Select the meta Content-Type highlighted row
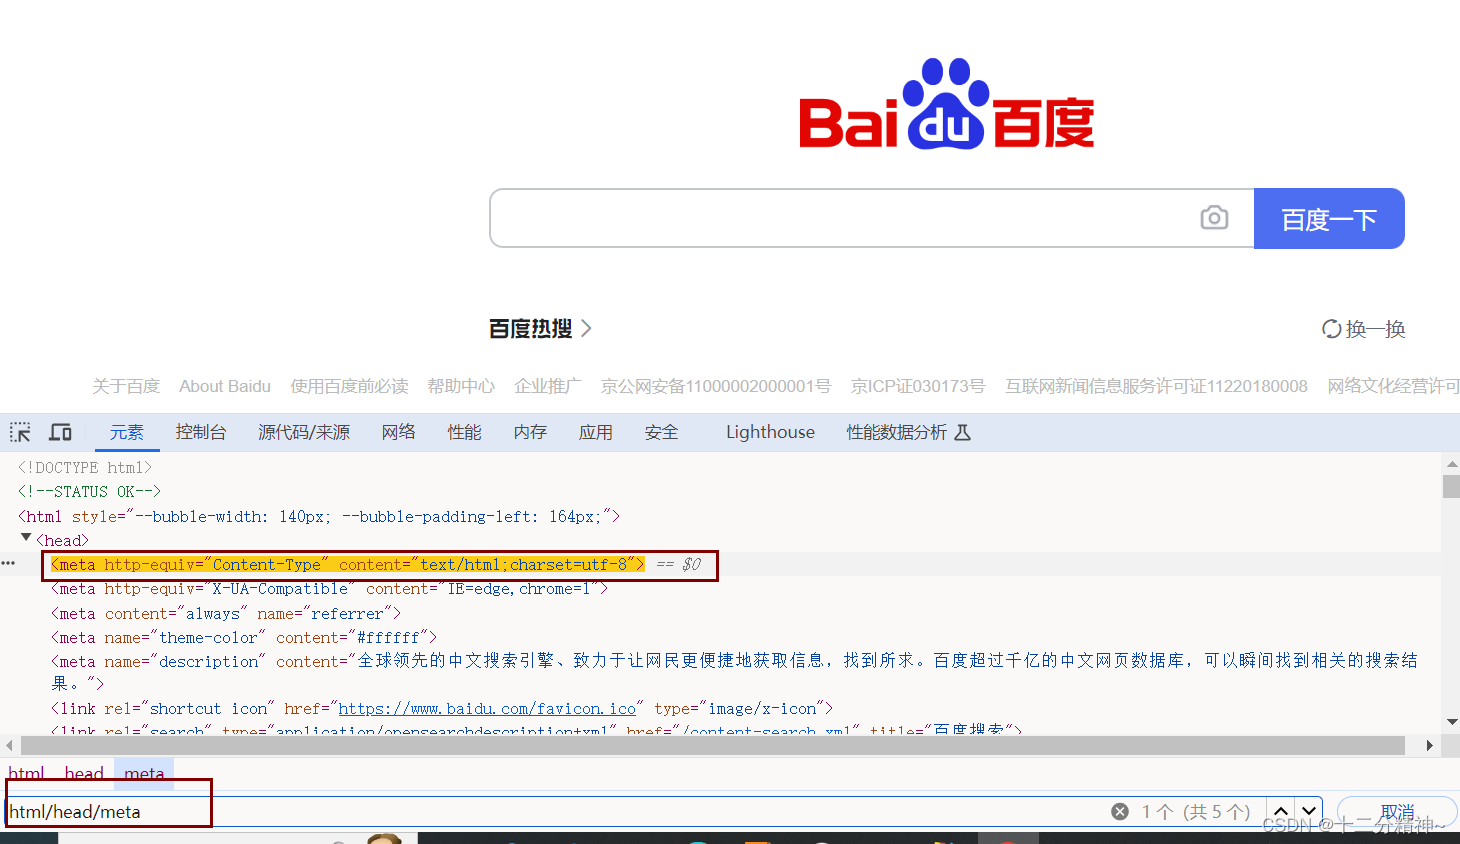 point(348,564)
